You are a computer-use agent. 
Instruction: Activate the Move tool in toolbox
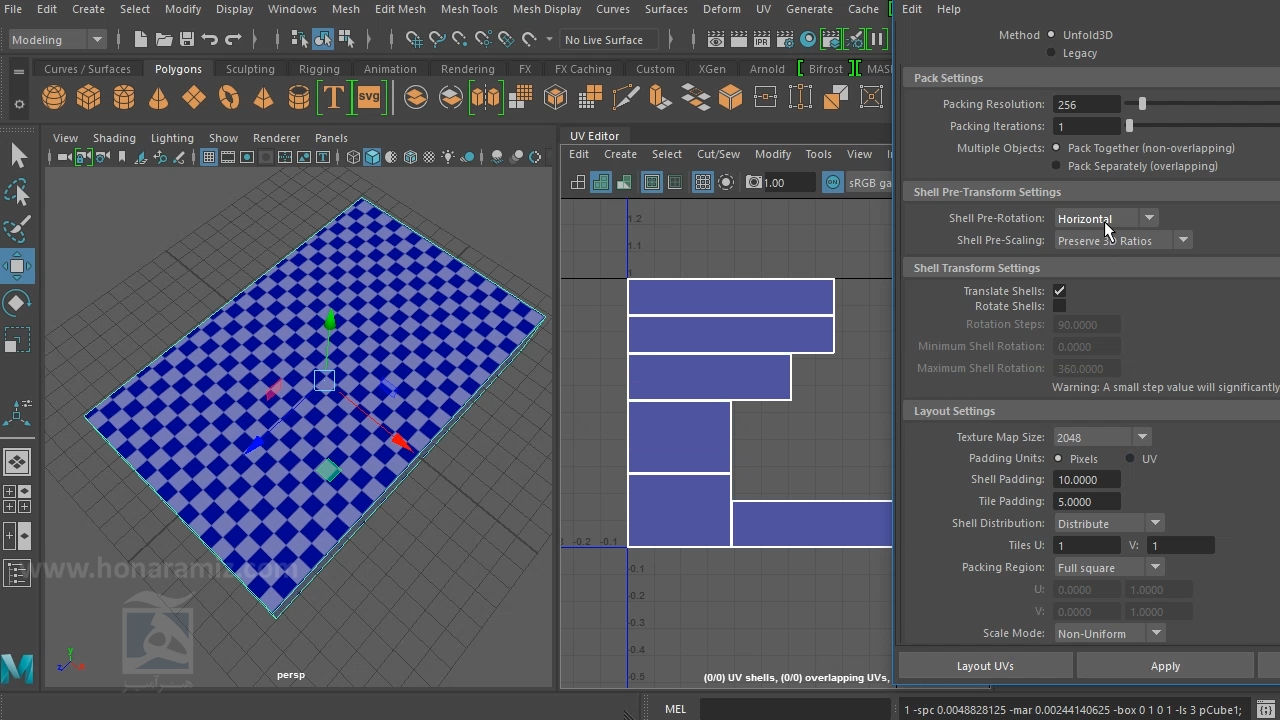point(18,266)
